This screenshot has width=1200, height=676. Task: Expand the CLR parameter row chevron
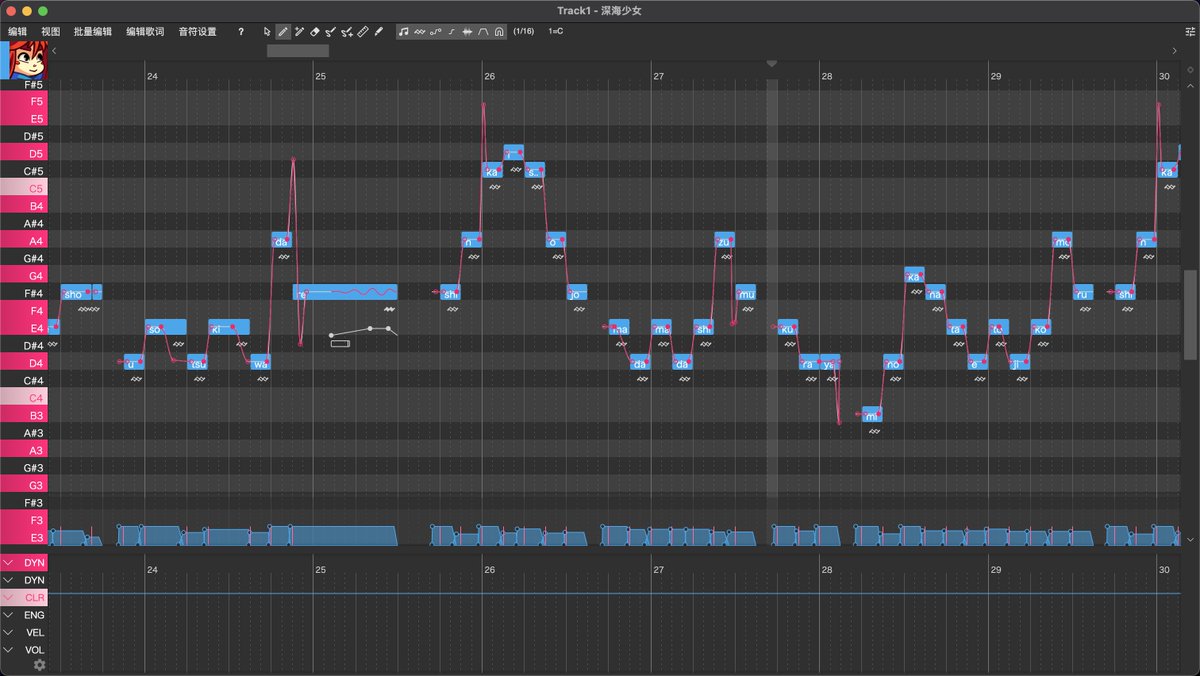click(9, 597)
